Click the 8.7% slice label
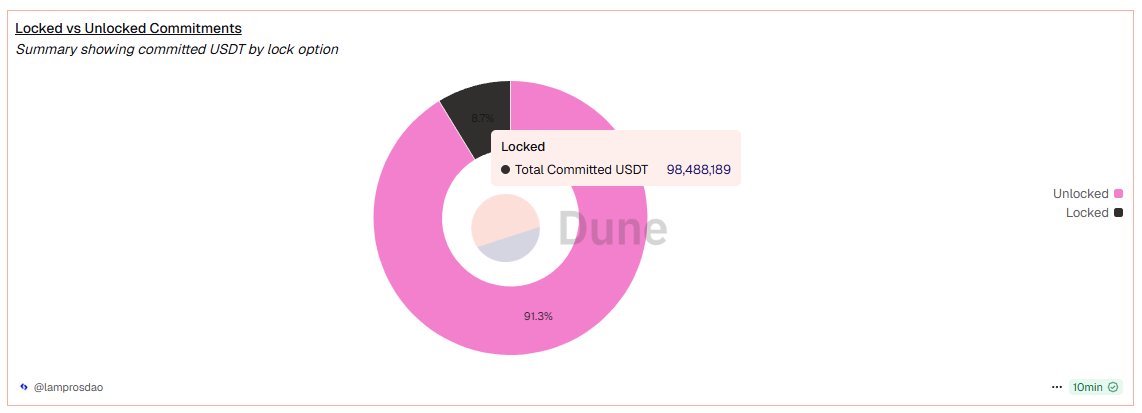The width and height of the screenshot is (1142, 413). 482,118
